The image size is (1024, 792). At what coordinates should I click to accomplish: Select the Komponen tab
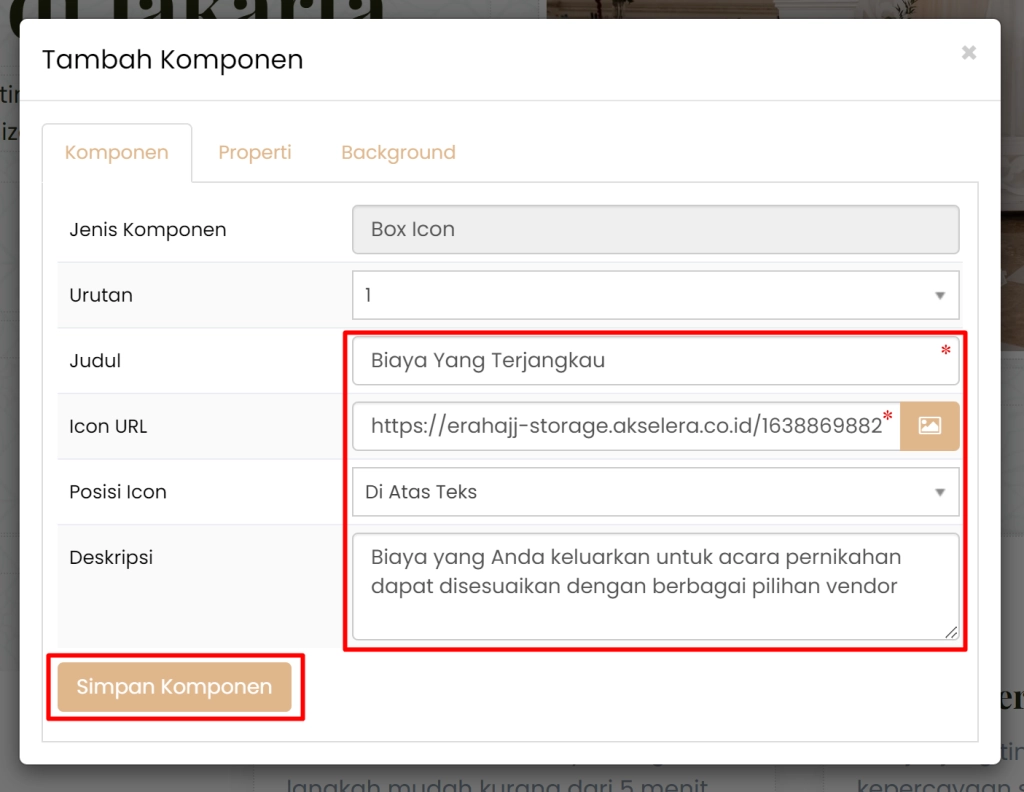pyautogui.click(x=116, y=152)
